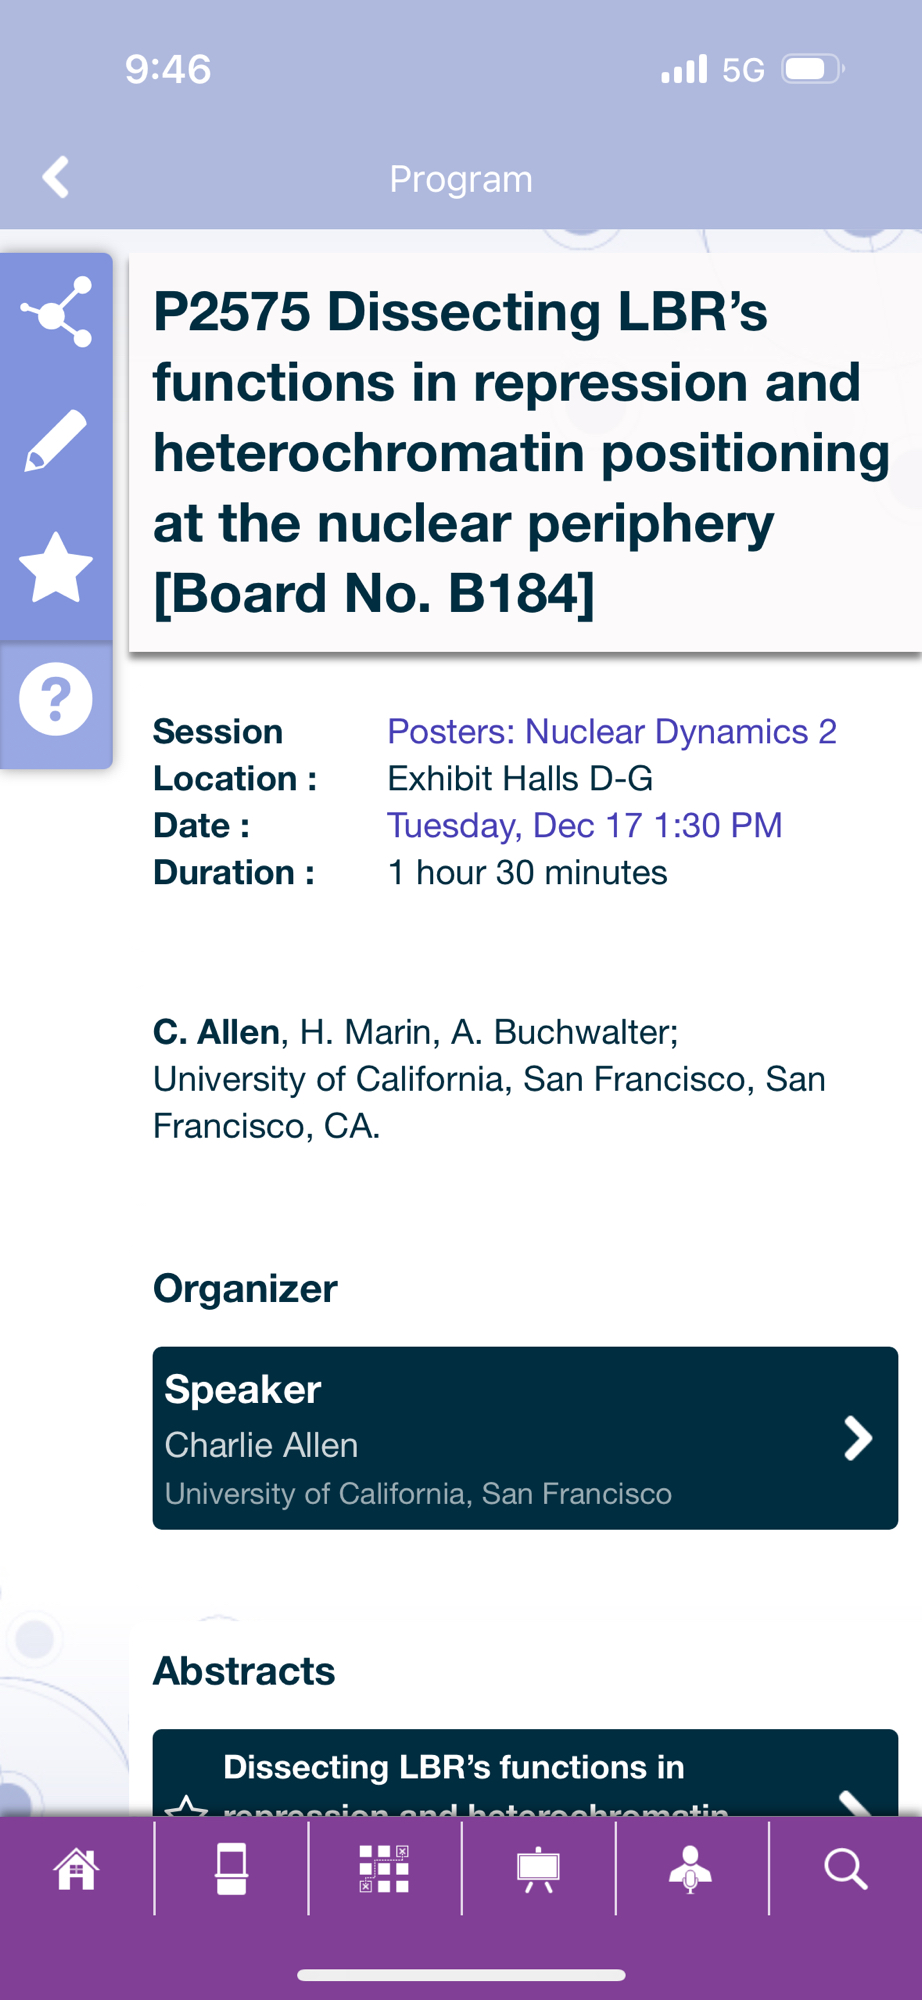The image size is (922, 2000).
Task: Tap the Program header title
Action: [x=461, y=179]
